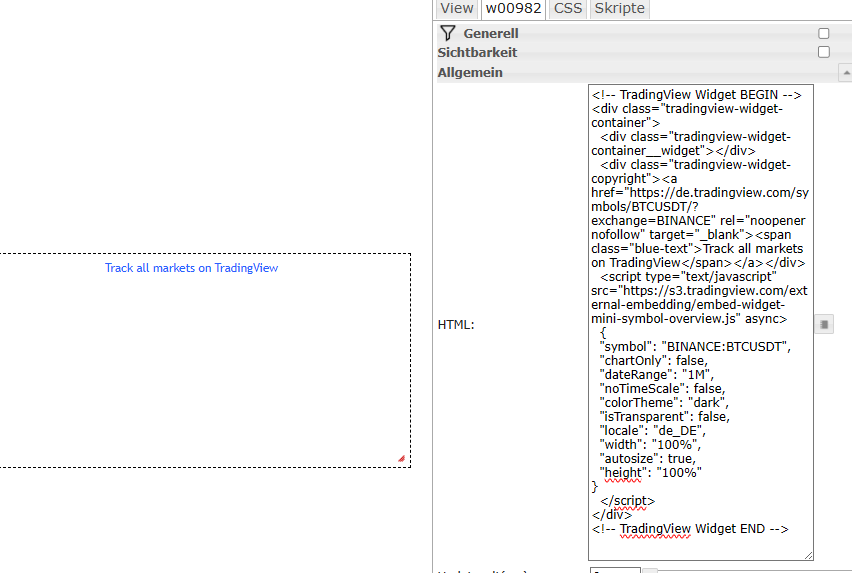
Task: Click the Allgemein section header
Action: pos(470,73)
